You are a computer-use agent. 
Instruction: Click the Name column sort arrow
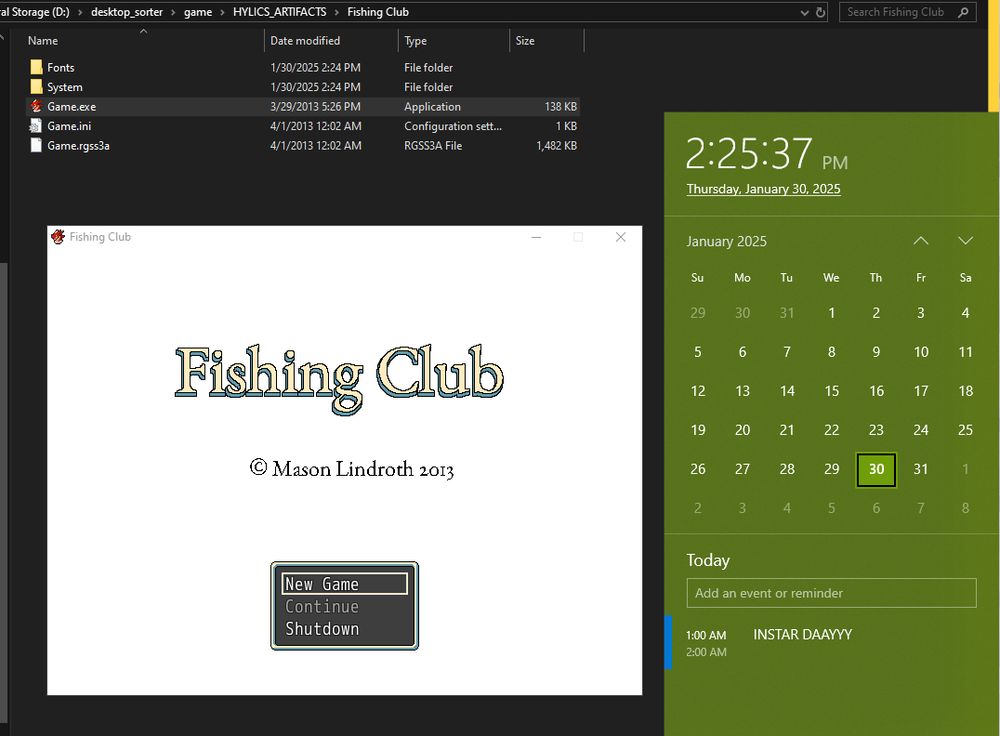(143, 31)
